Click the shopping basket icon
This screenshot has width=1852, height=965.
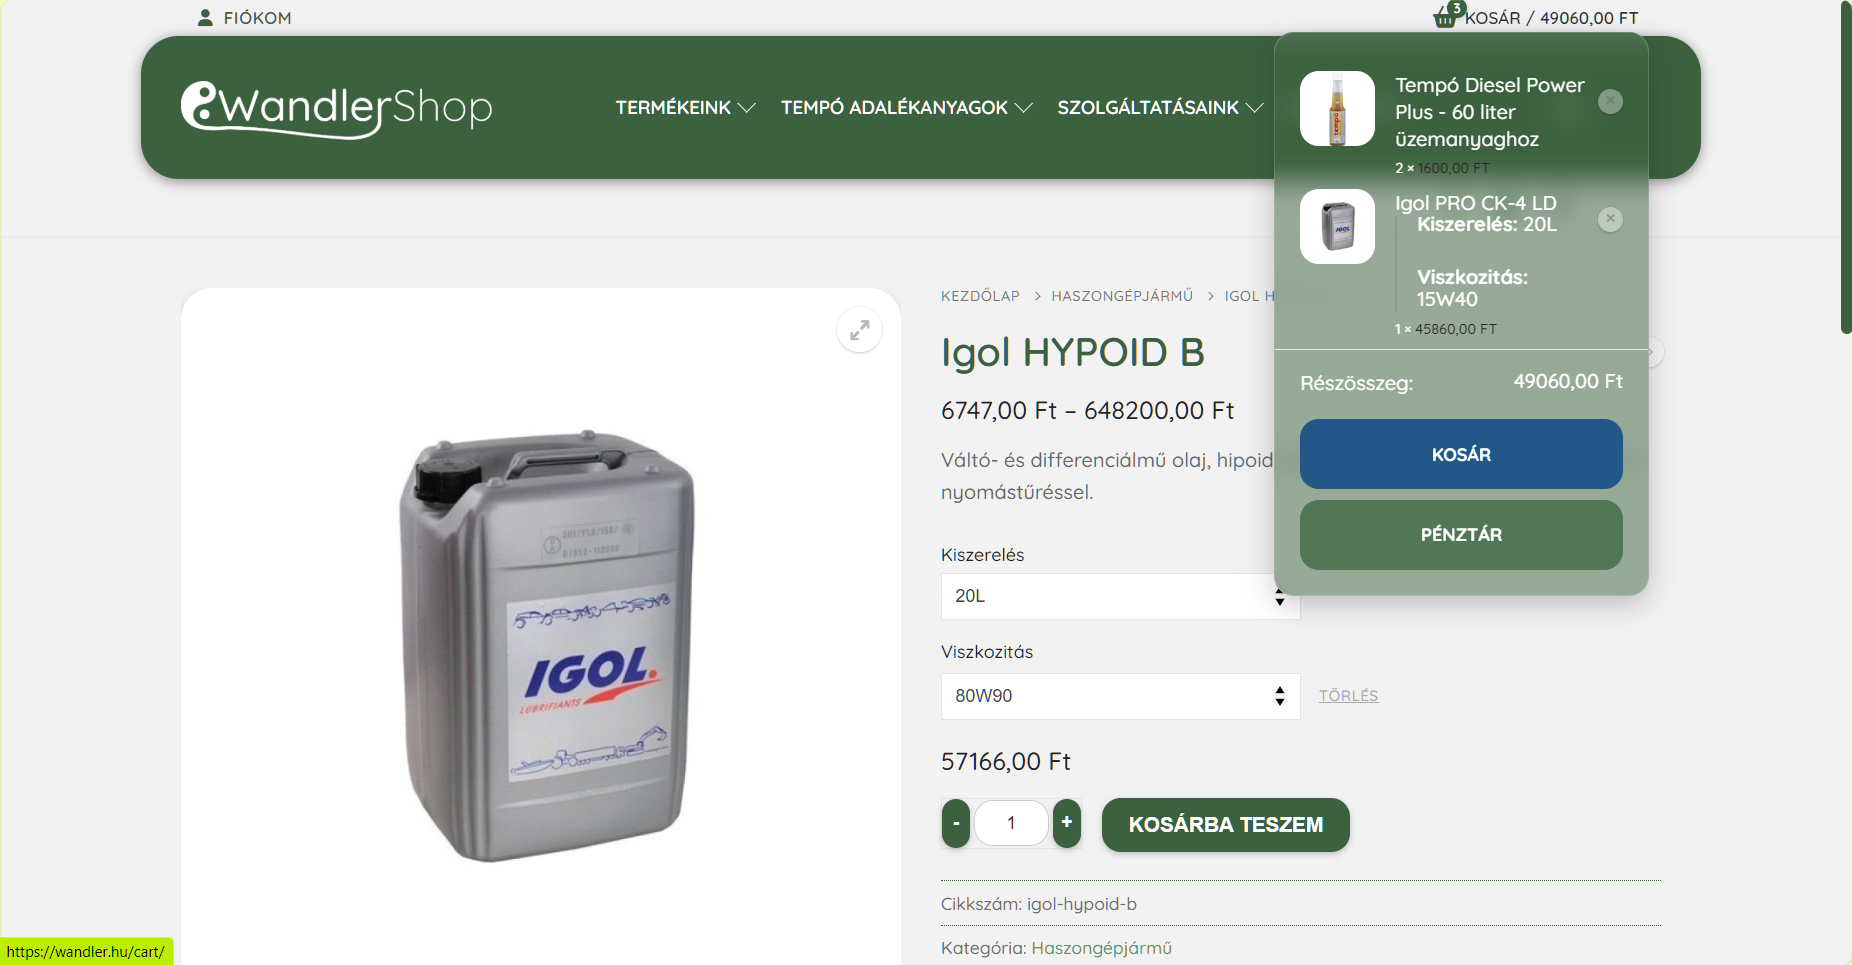coord(1446,17)
